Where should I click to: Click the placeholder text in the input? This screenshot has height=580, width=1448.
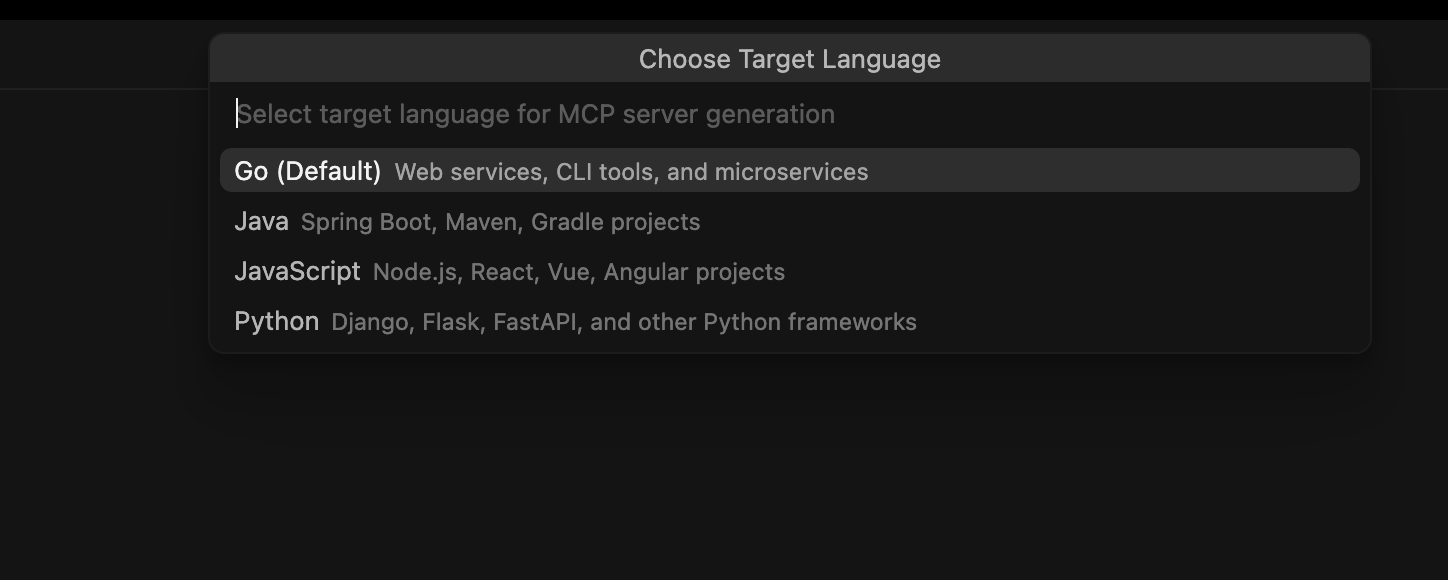535,113
